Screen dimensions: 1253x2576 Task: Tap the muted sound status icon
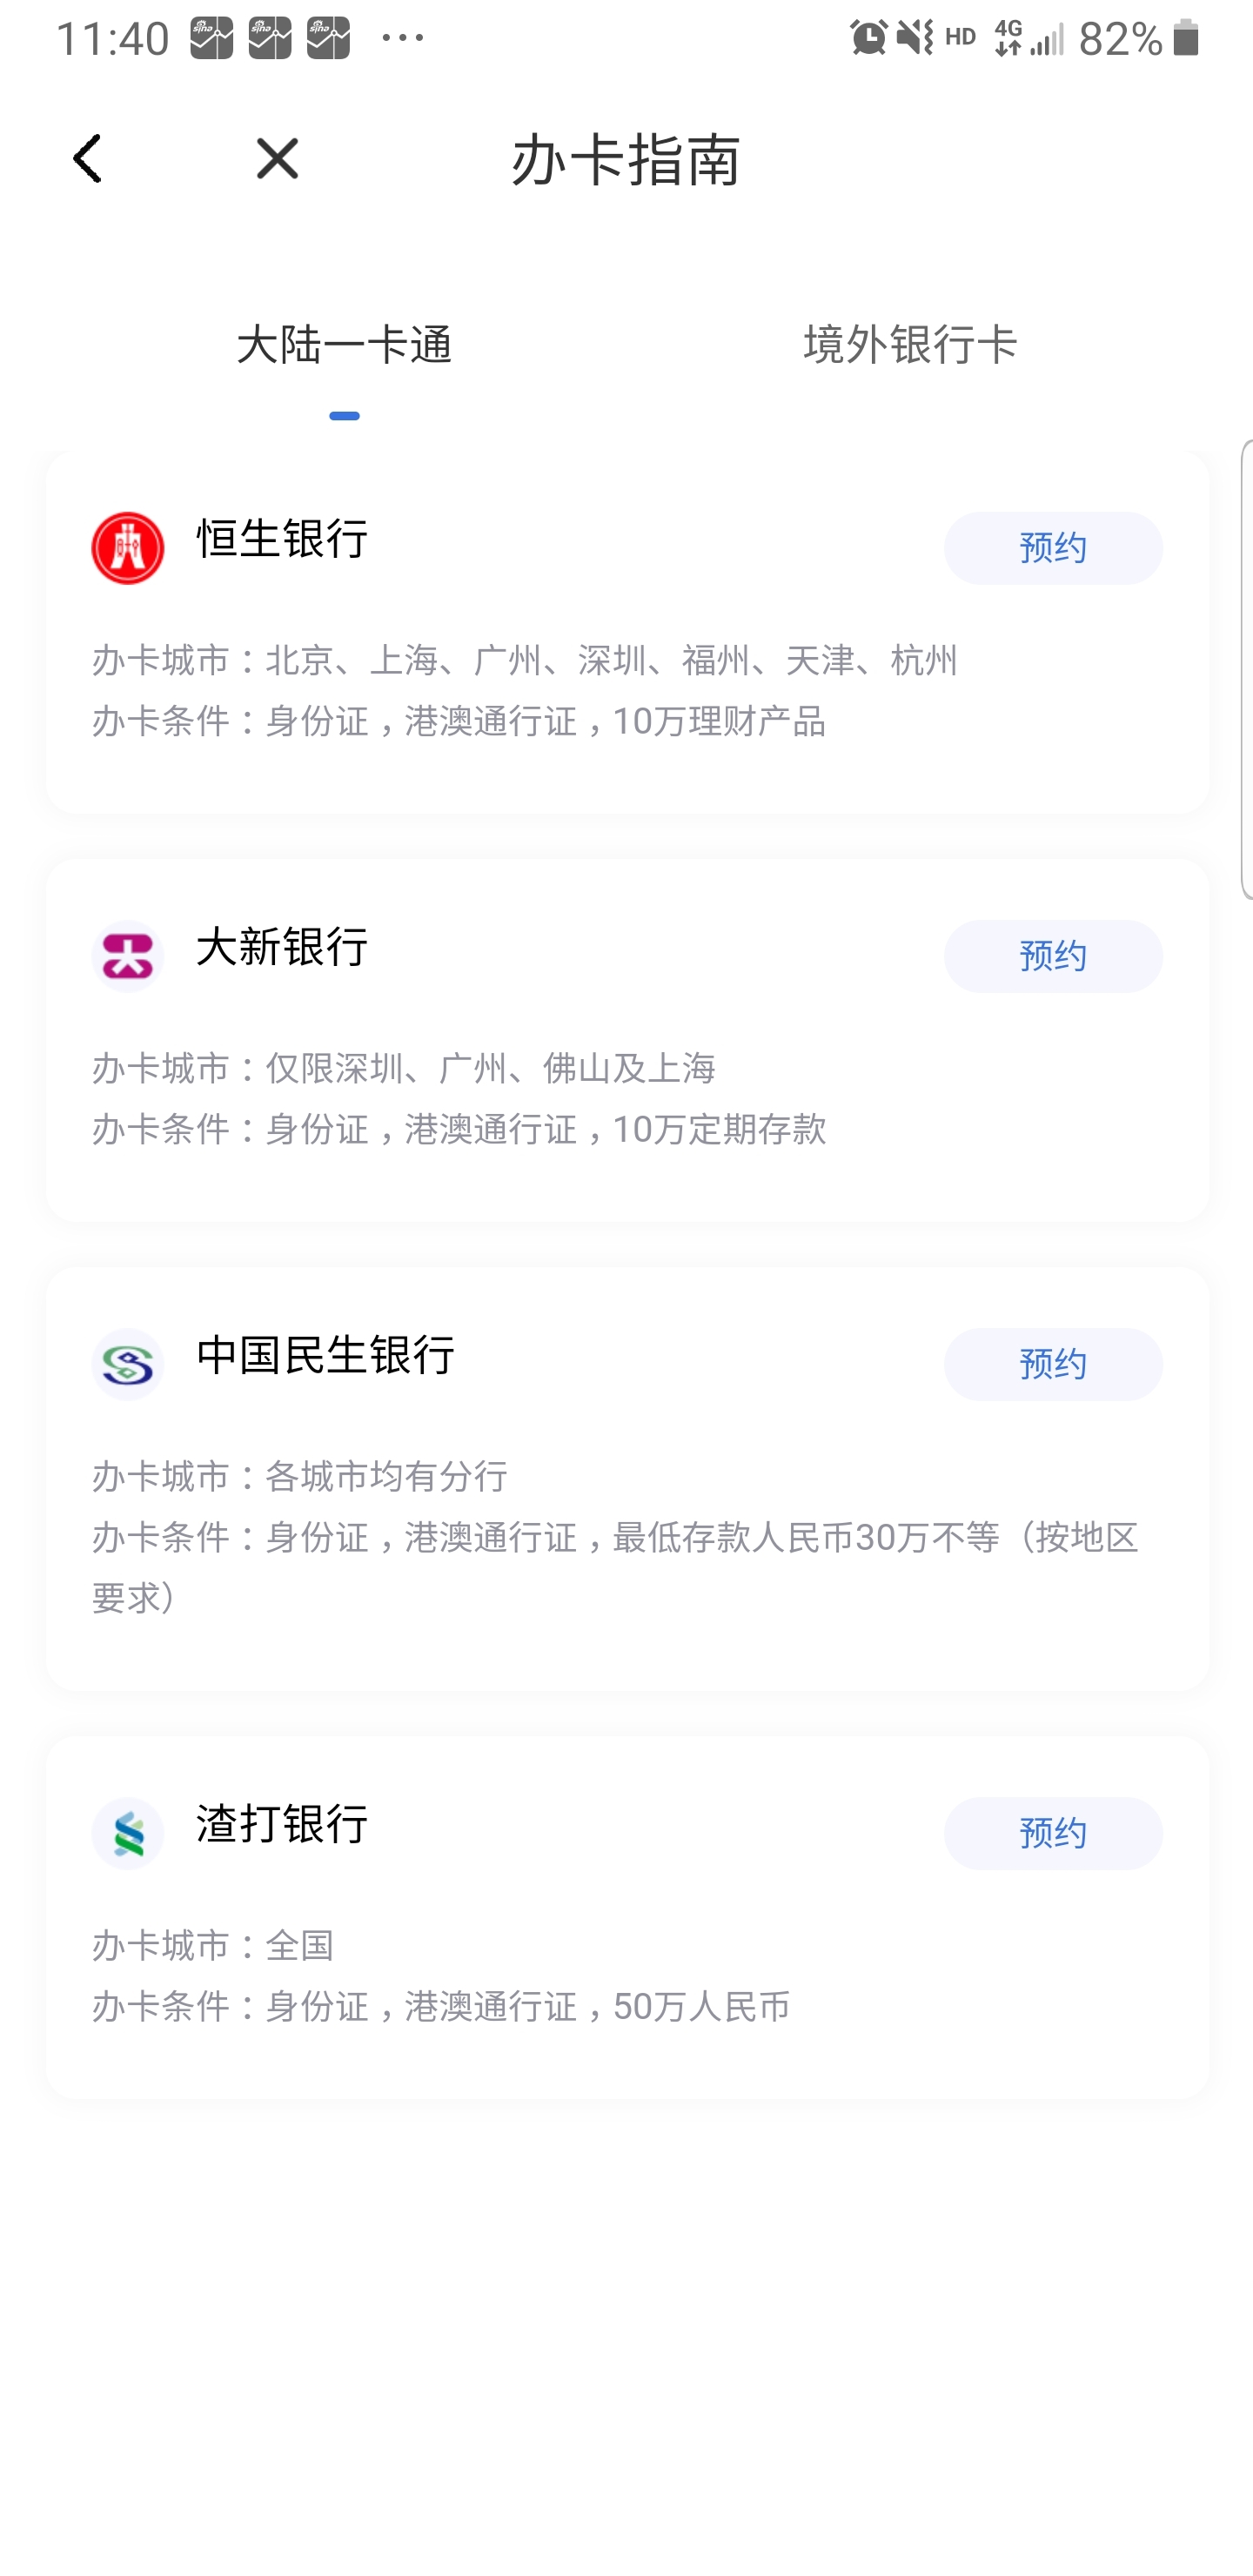click(914, 38)
